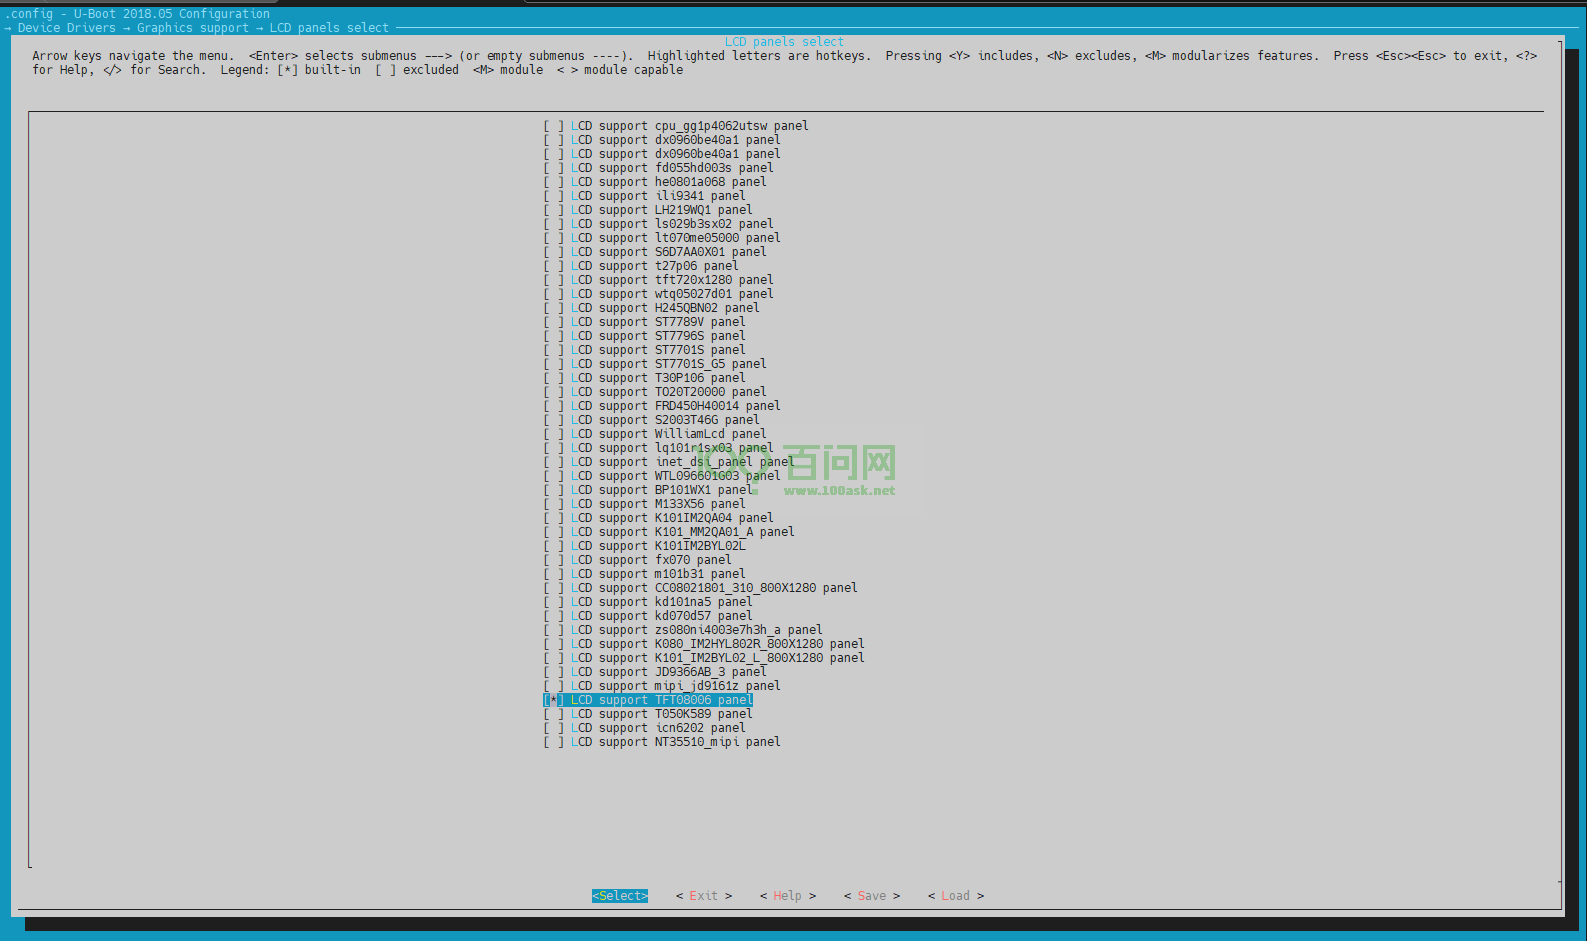Toggle the ST7789V panel checkbox
The width and height of the screenshot is (1587, 941).
[x=553, y=322]
